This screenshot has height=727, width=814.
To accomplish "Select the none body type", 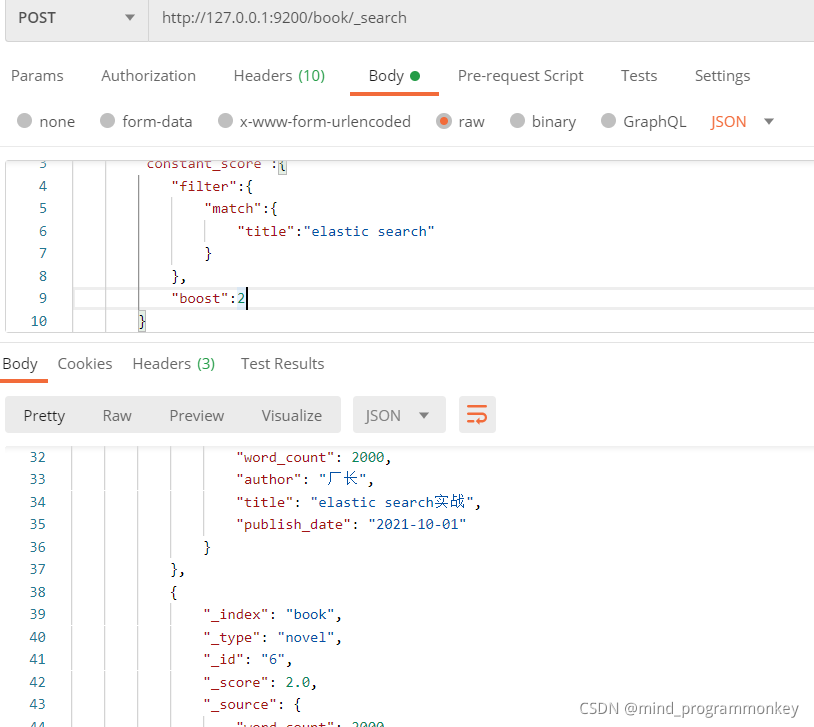I will pos(46,122).
